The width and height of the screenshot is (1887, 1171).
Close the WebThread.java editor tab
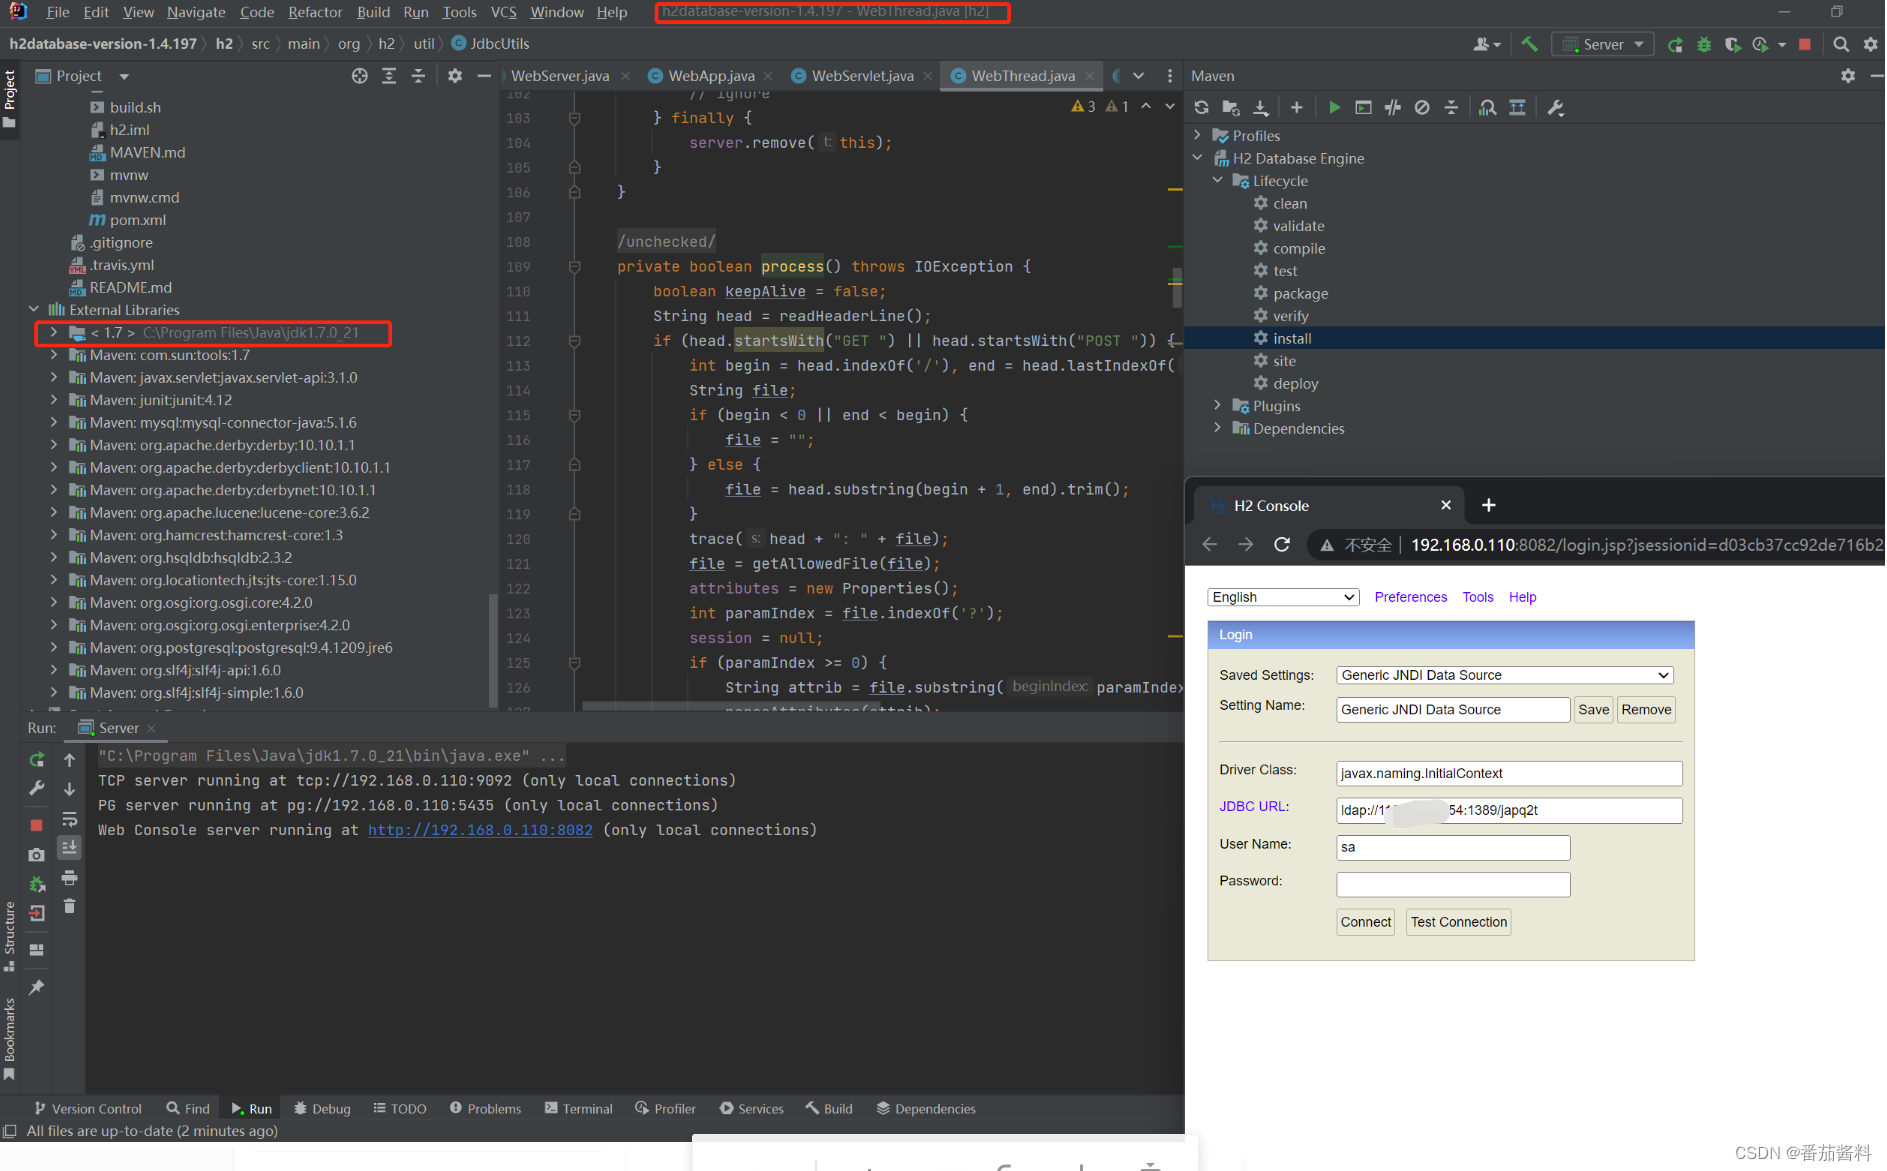tap(1090, 76)
